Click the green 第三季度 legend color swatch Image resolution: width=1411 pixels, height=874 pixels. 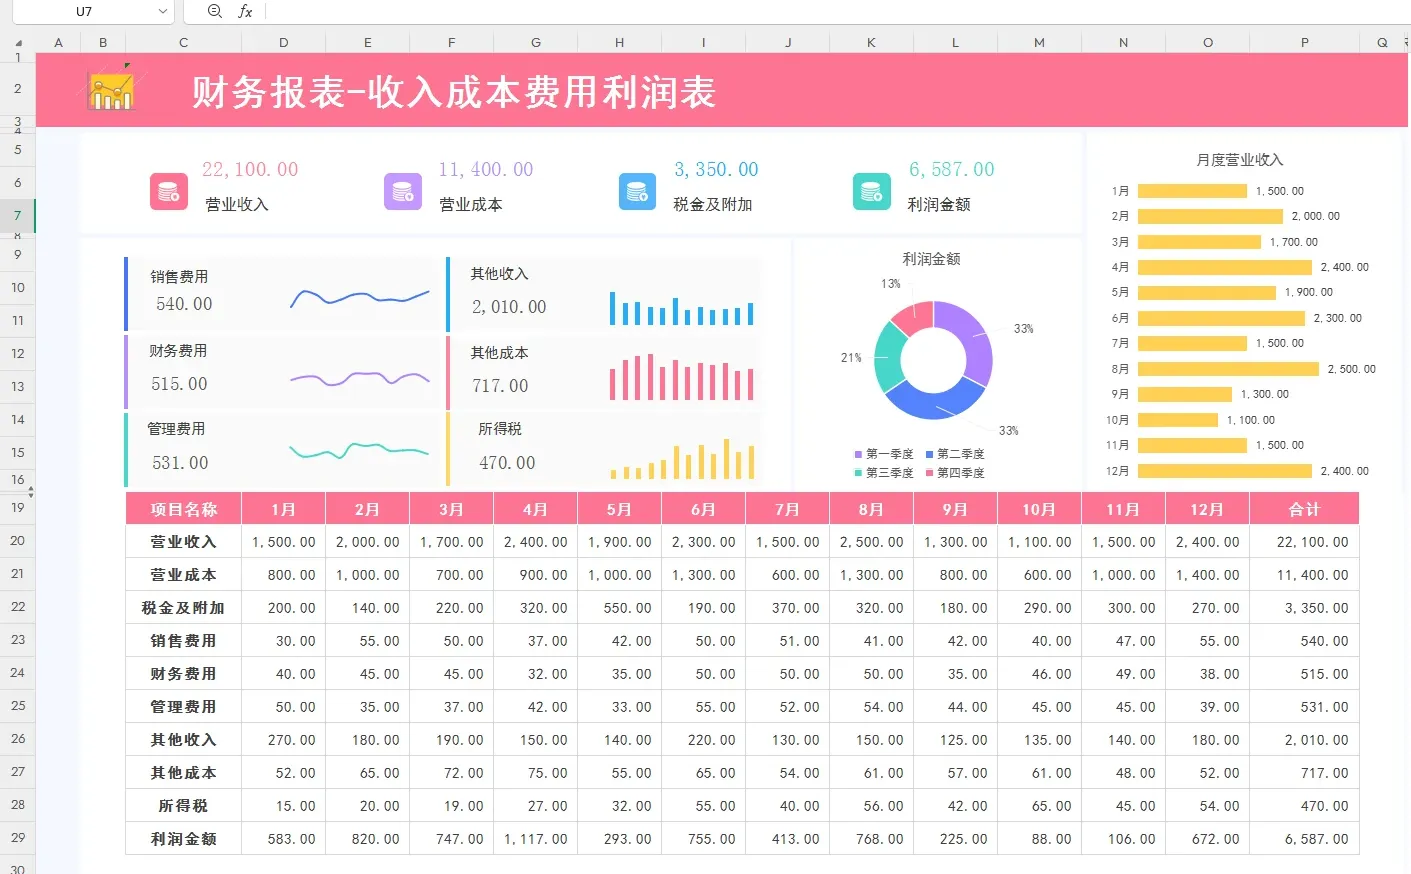pyautogui.click(x=856, y=472)
